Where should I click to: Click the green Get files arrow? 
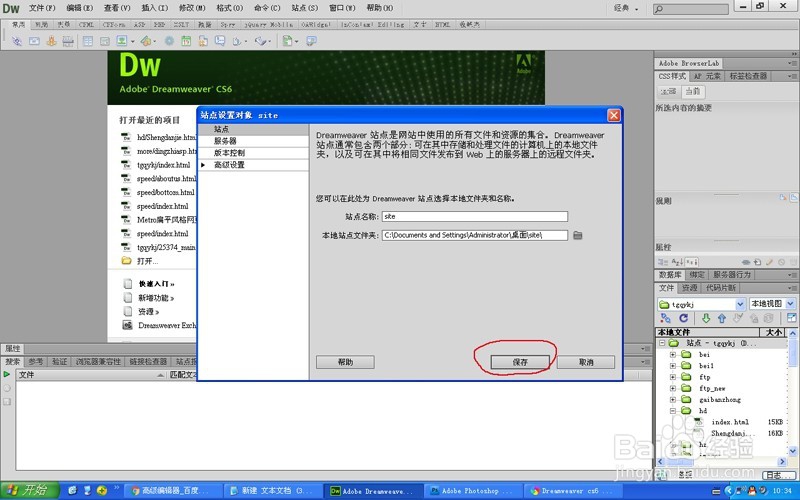coord(706,318)
